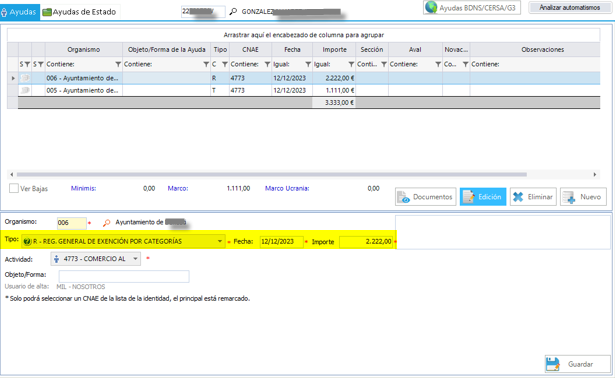
Task: Click Documentos button
Action: pos(426,197)
